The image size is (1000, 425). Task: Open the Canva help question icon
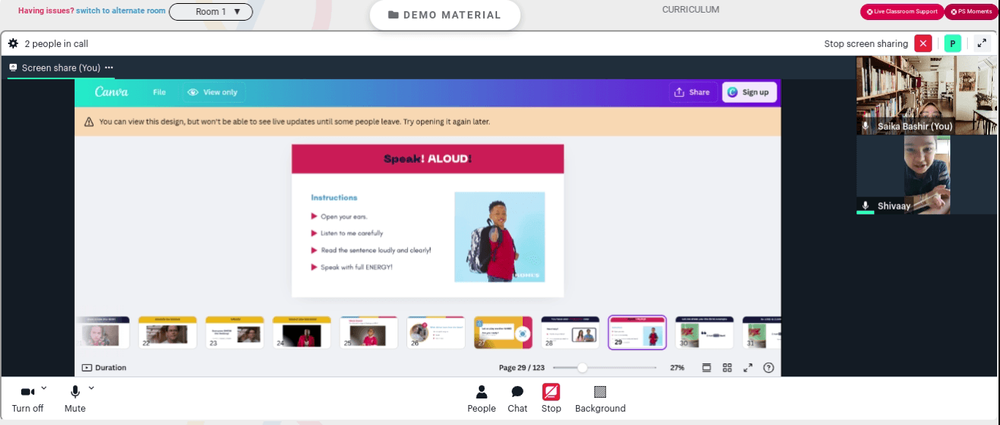pos(768,368)
